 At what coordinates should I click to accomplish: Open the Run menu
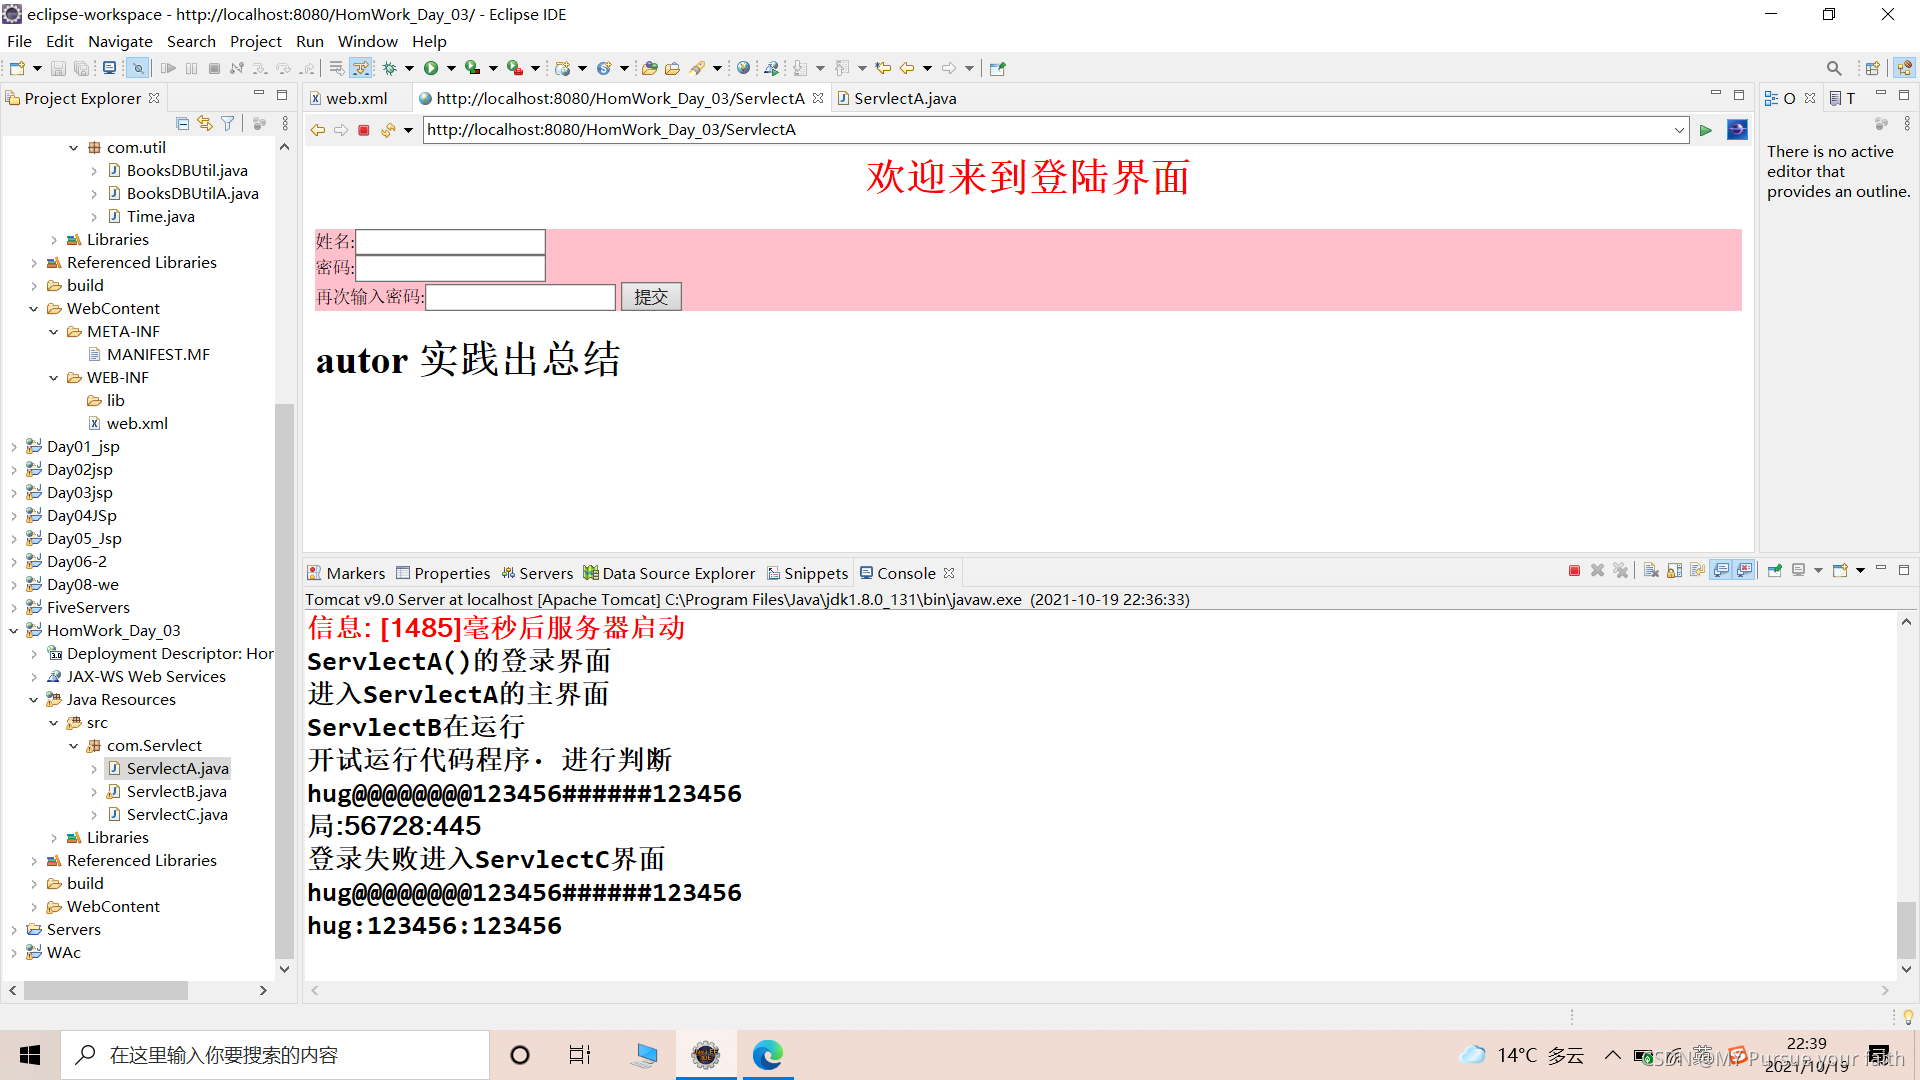pos(309,41)
